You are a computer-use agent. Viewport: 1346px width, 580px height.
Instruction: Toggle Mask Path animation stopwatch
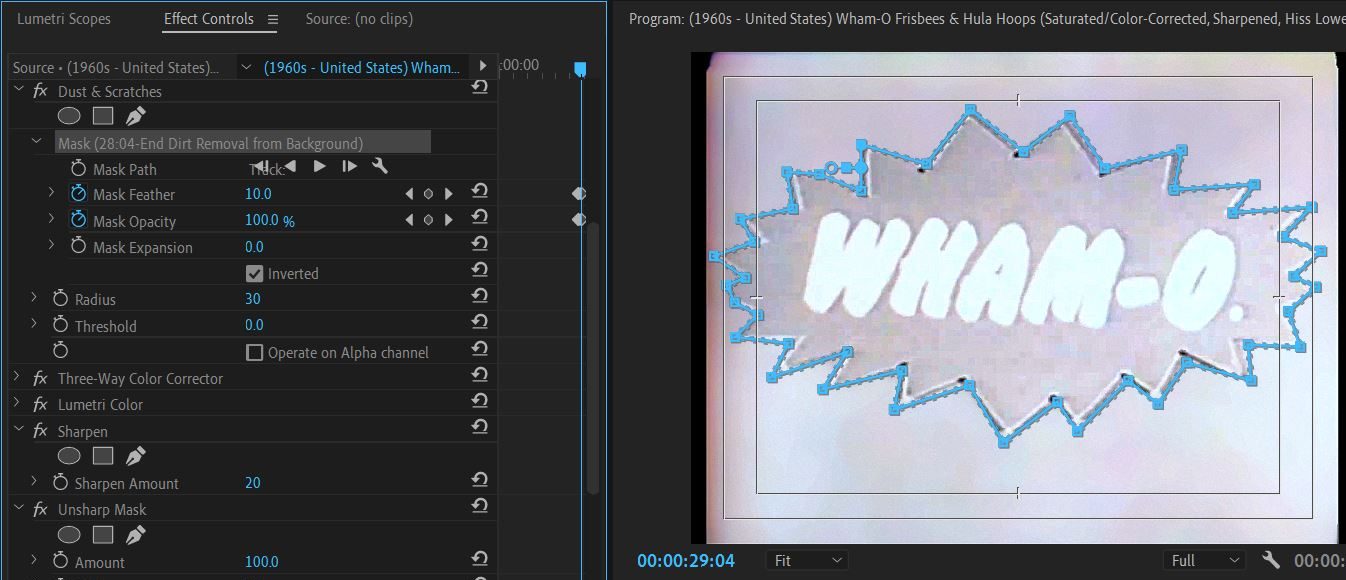coord(79,168)
